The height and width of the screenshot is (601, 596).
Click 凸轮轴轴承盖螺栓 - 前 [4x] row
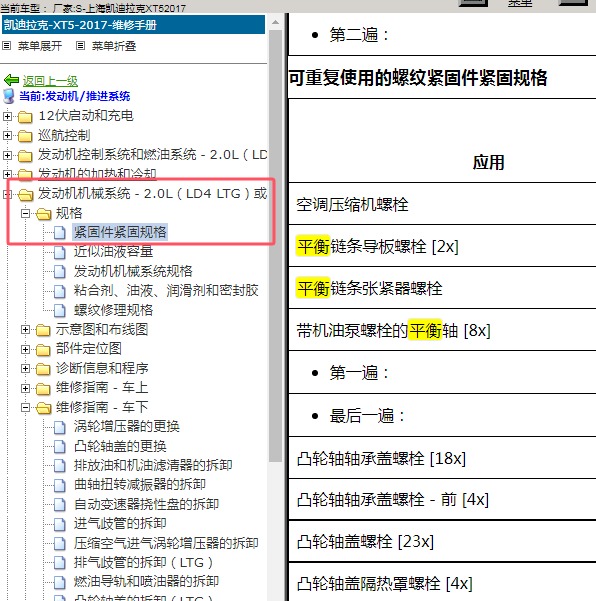pos(442,499)
